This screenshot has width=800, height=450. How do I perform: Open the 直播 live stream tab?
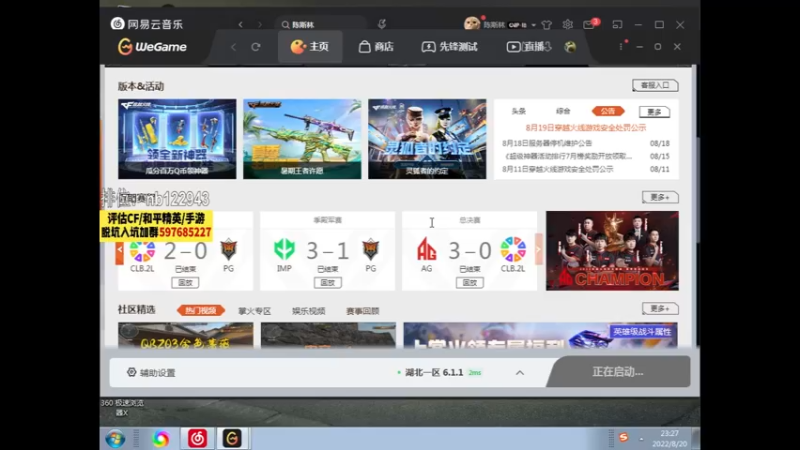[528, 46]
